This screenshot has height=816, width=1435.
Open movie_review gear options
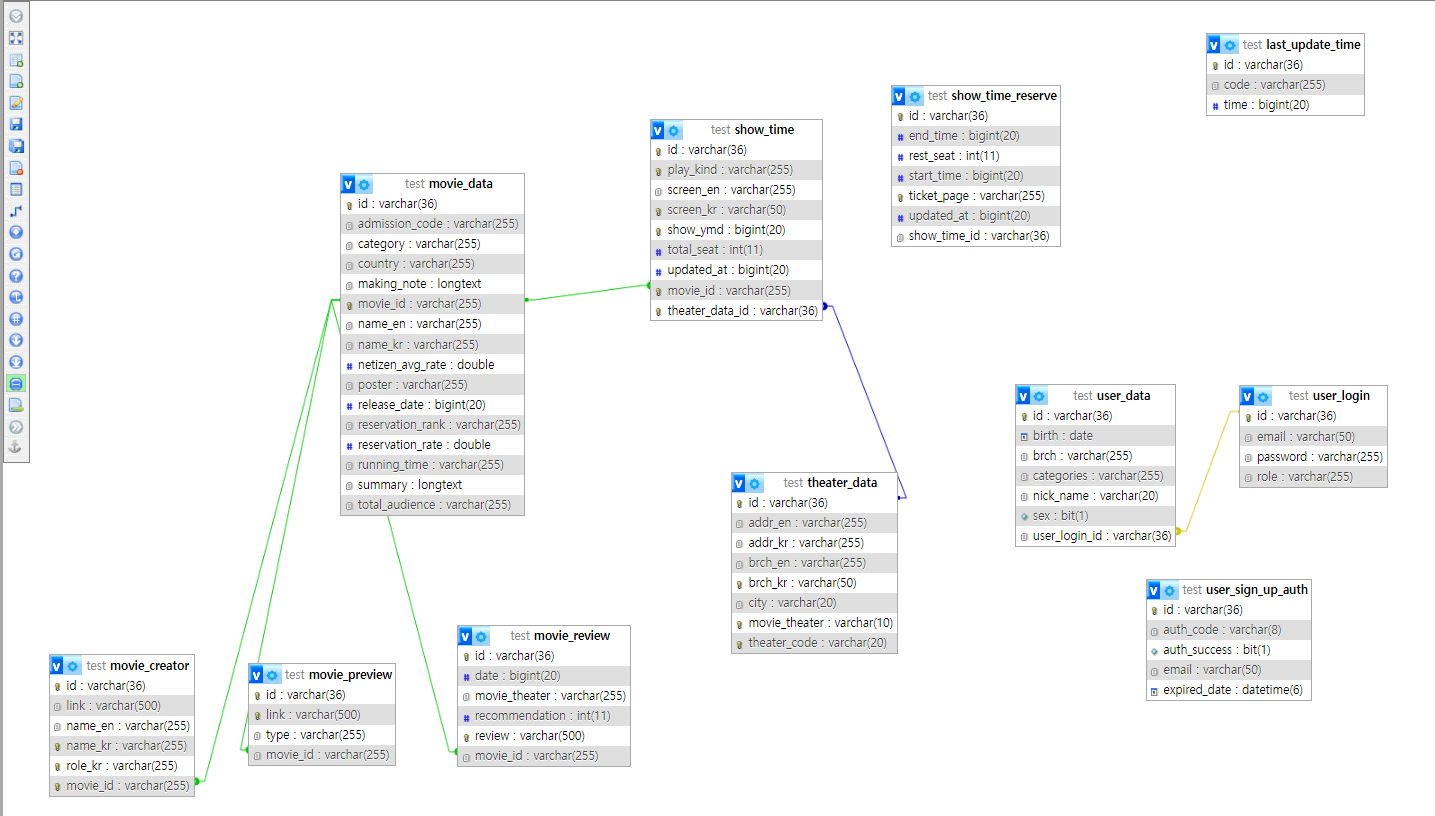(x=481, y=636)
